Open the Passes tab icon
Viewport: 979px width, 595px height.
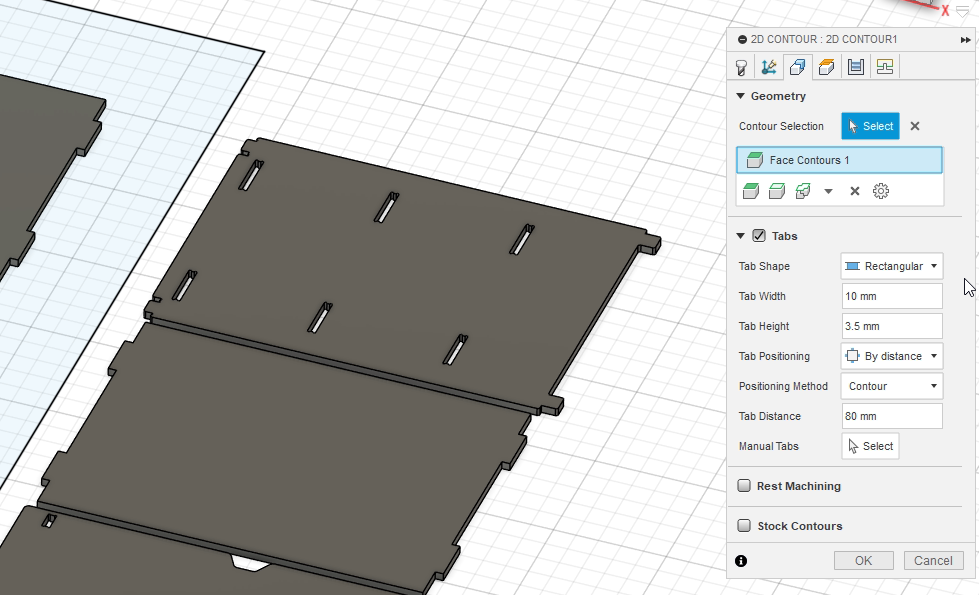click(856, 67)
